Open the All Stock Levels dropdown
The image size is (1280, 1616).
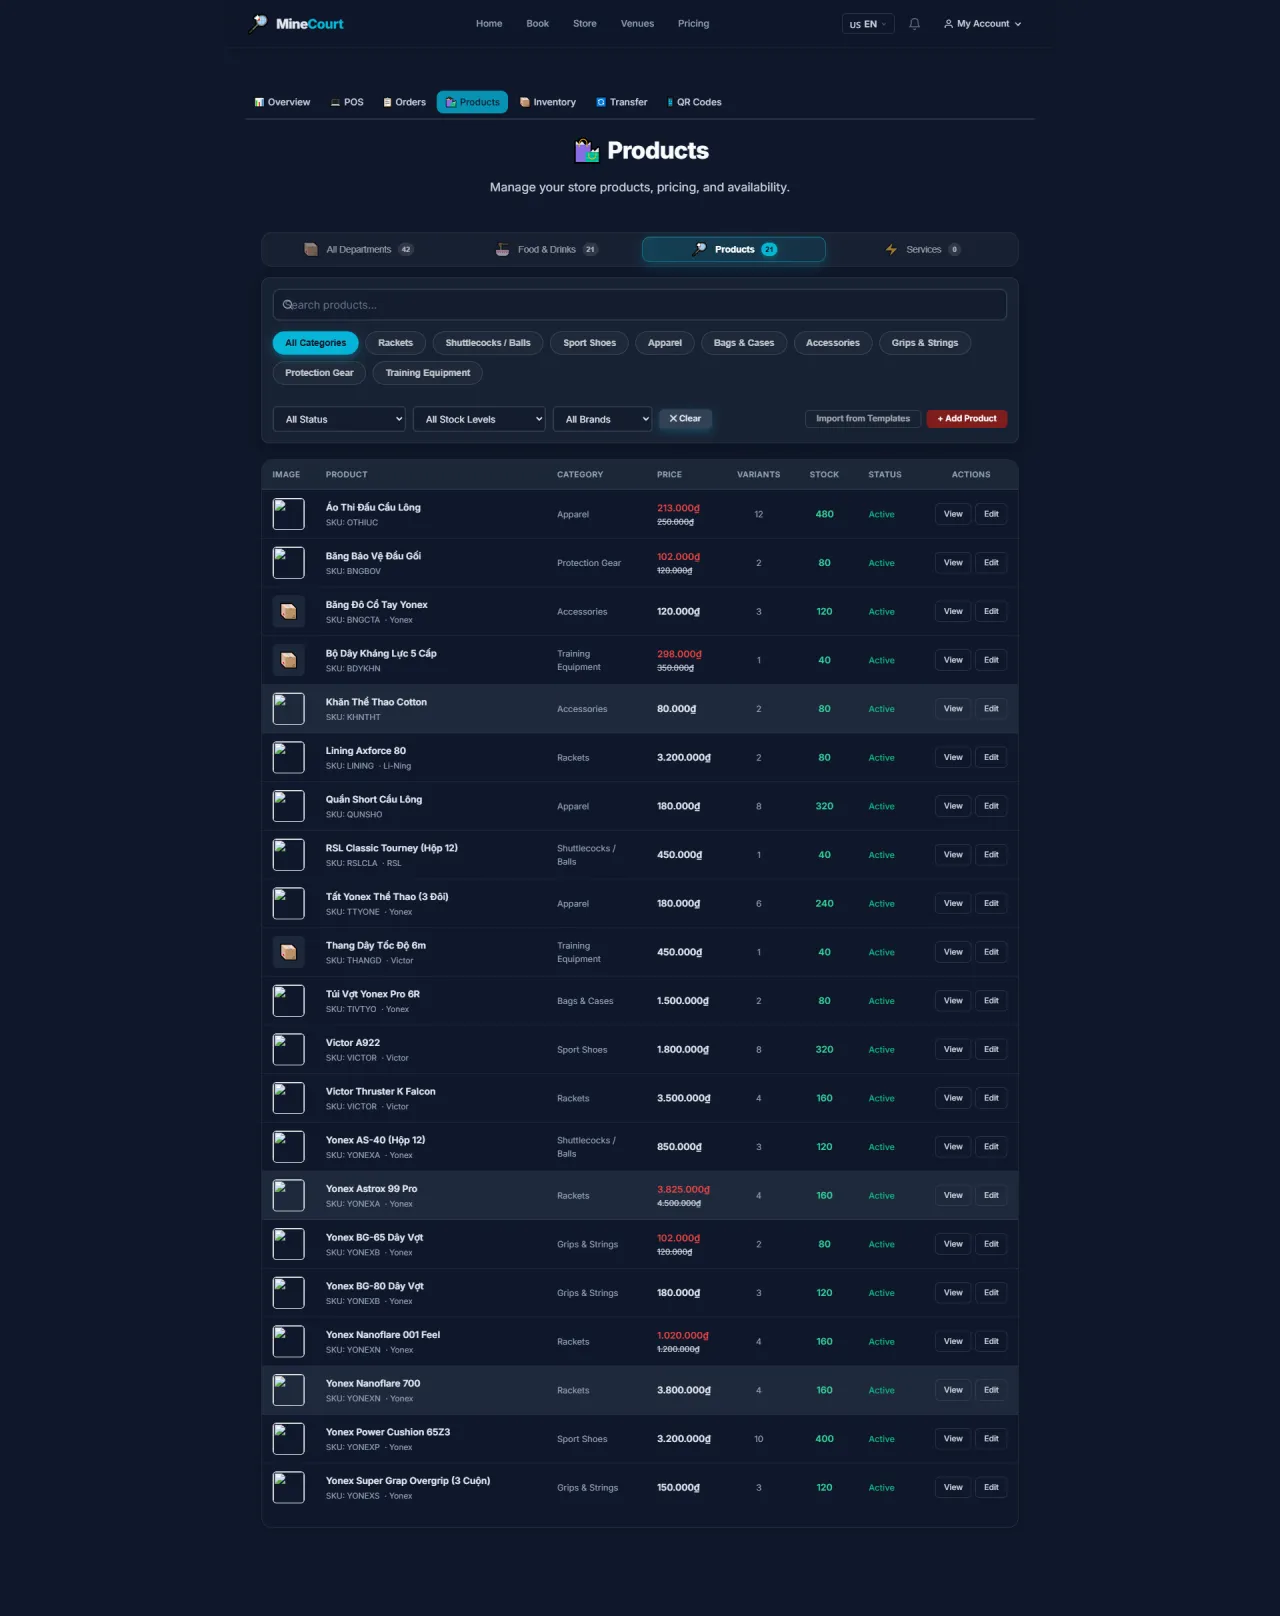479,419
